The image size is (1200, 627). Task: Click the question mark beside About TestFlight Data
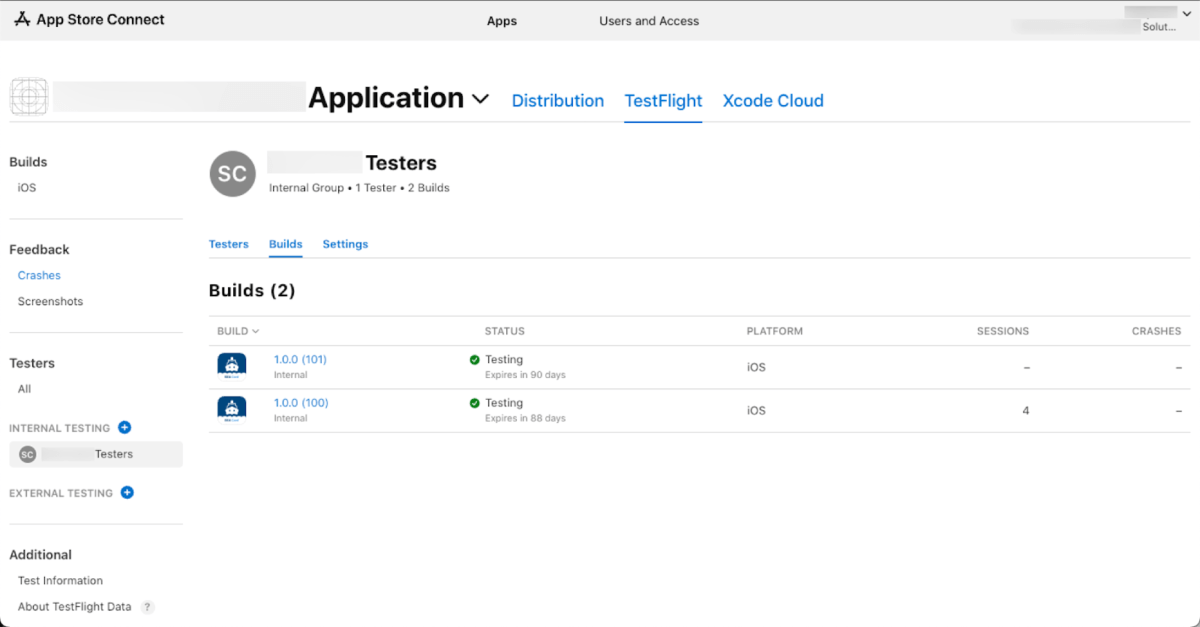[148, 607]
